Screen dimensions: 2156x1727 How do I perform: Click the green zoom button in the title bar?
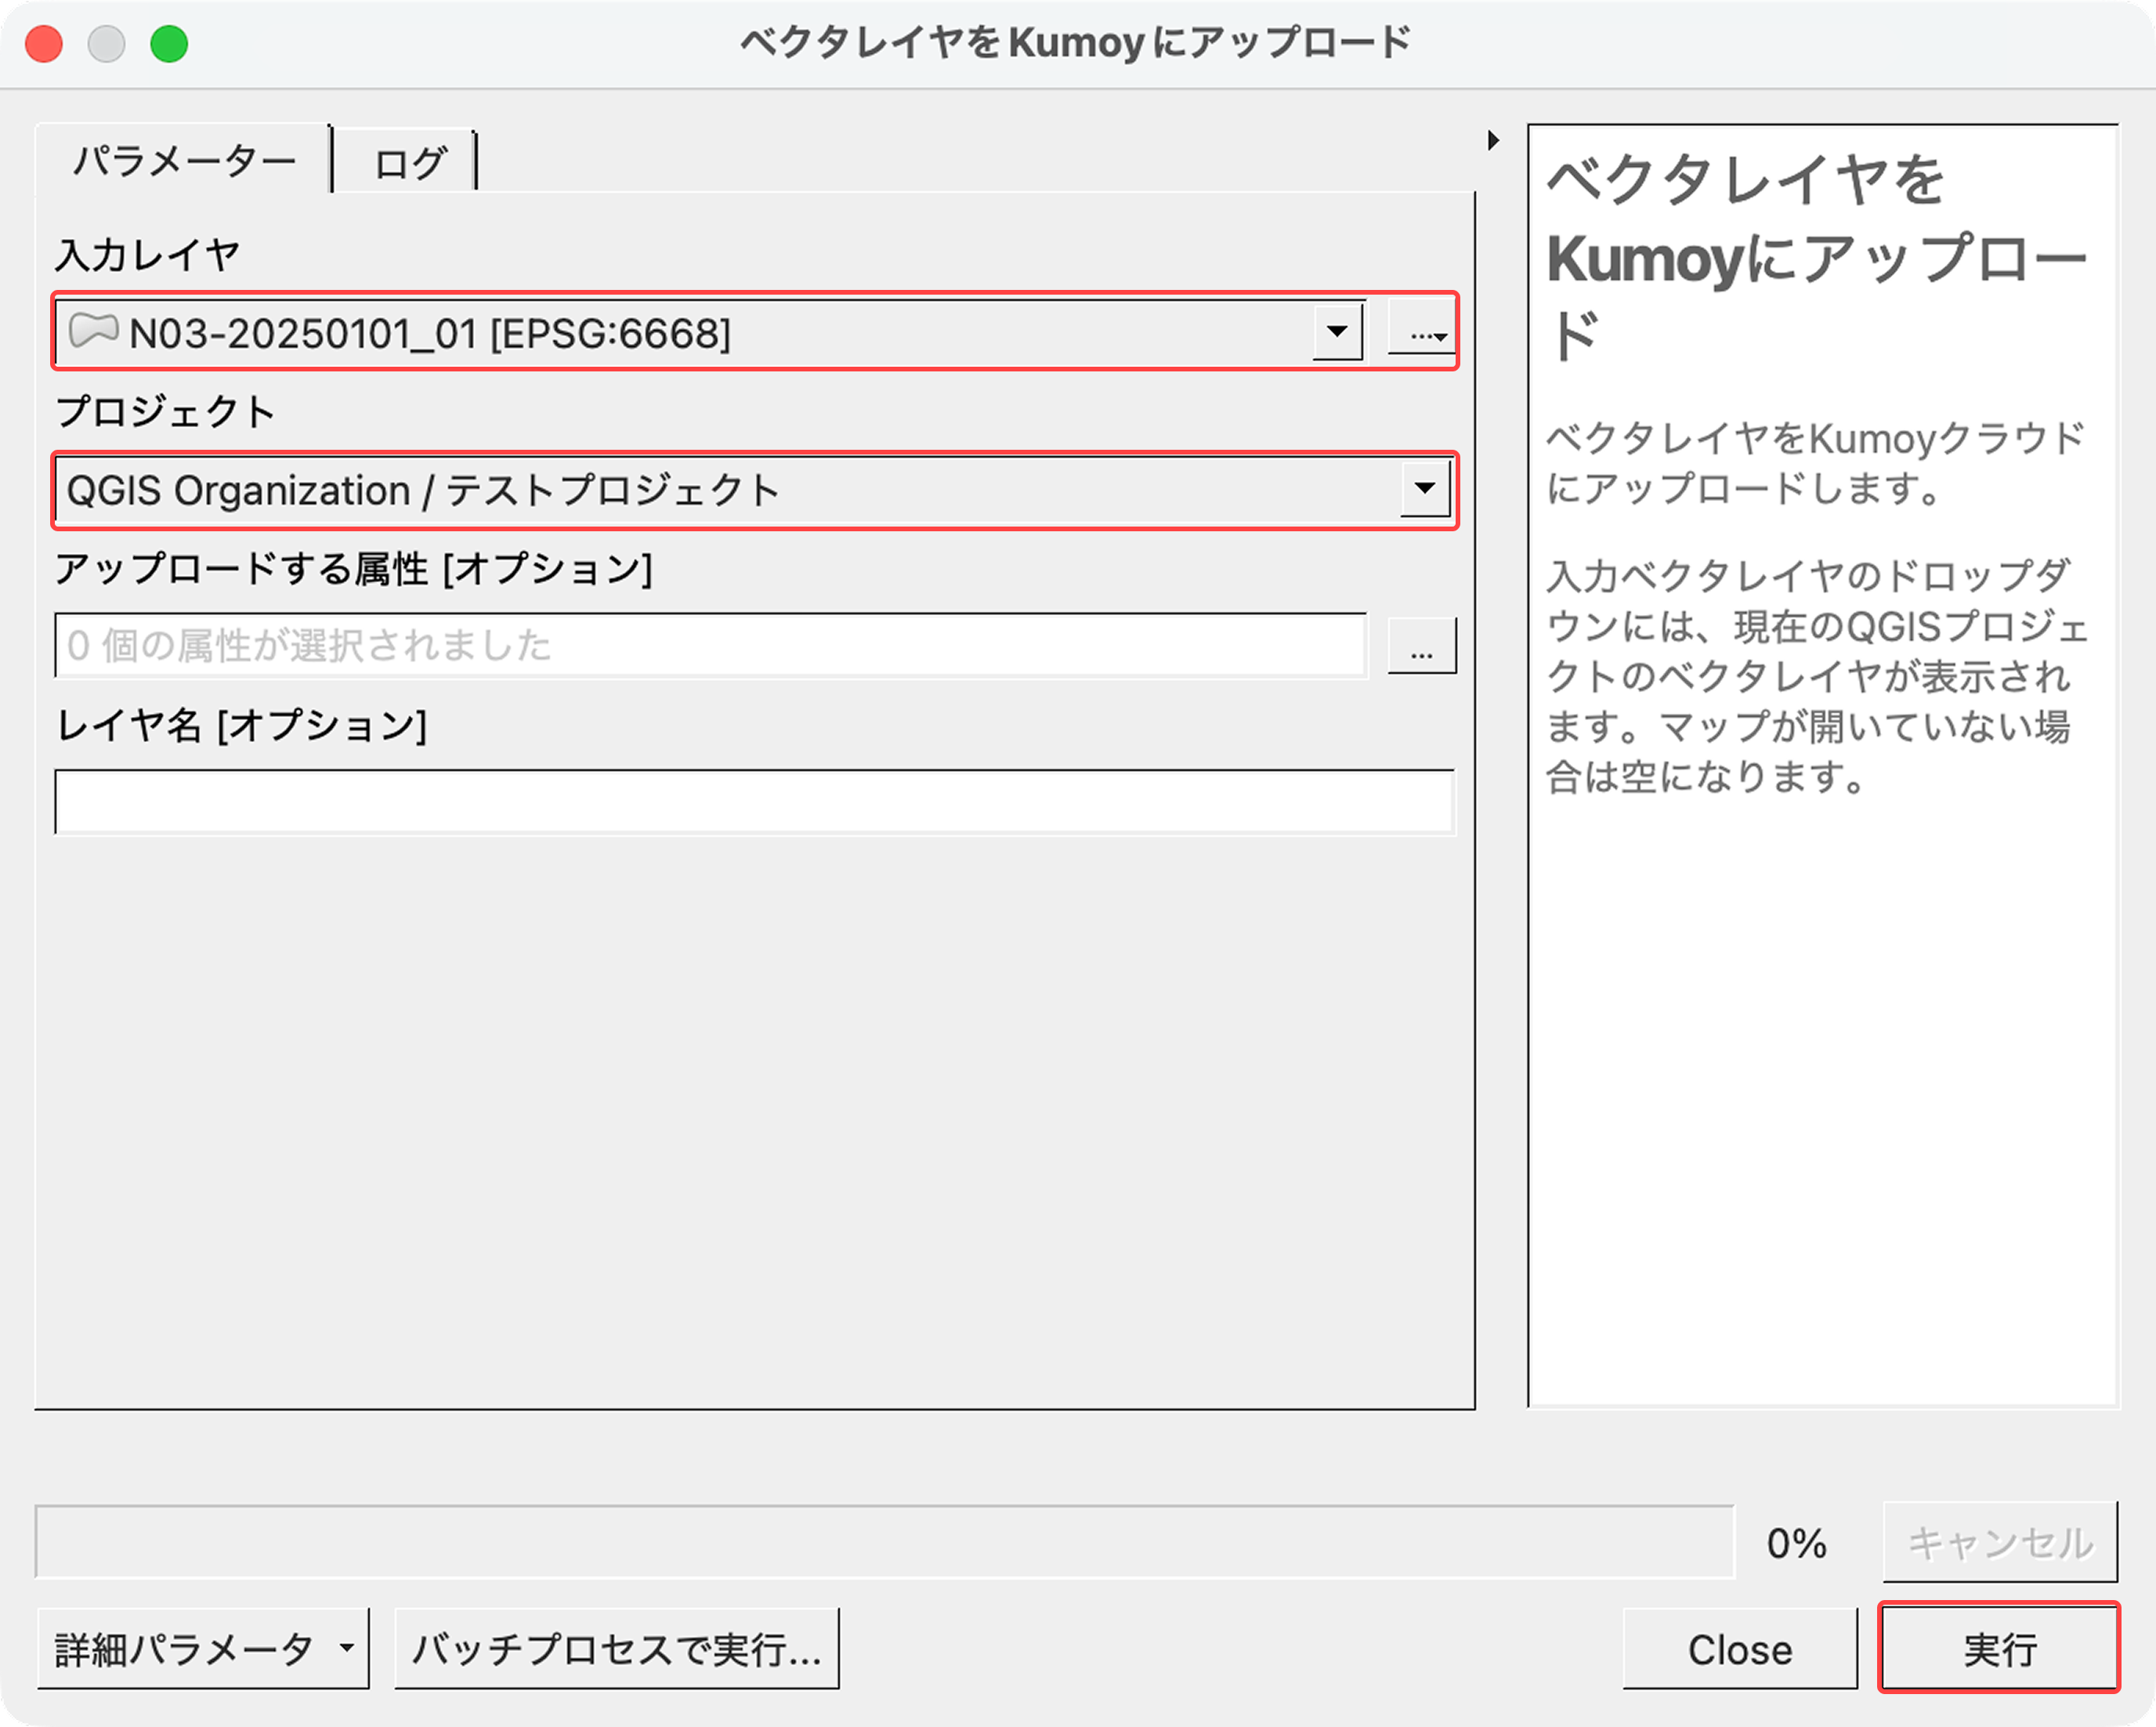169,42
